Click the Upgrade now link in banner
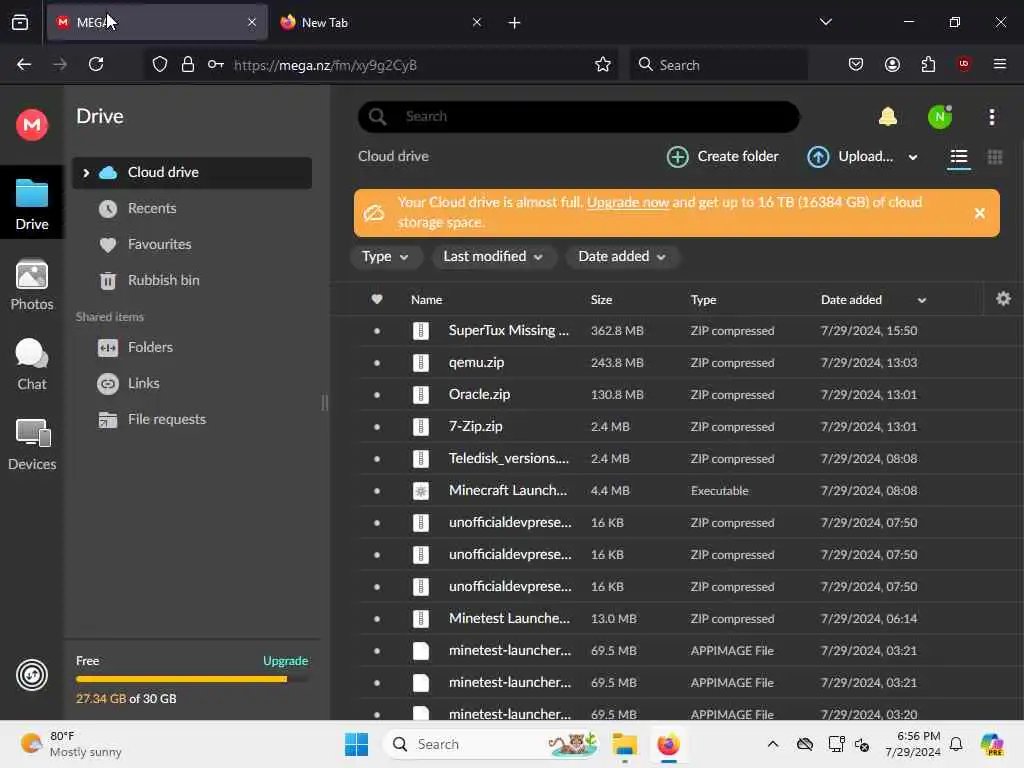1024x768 pixels. 628,202
